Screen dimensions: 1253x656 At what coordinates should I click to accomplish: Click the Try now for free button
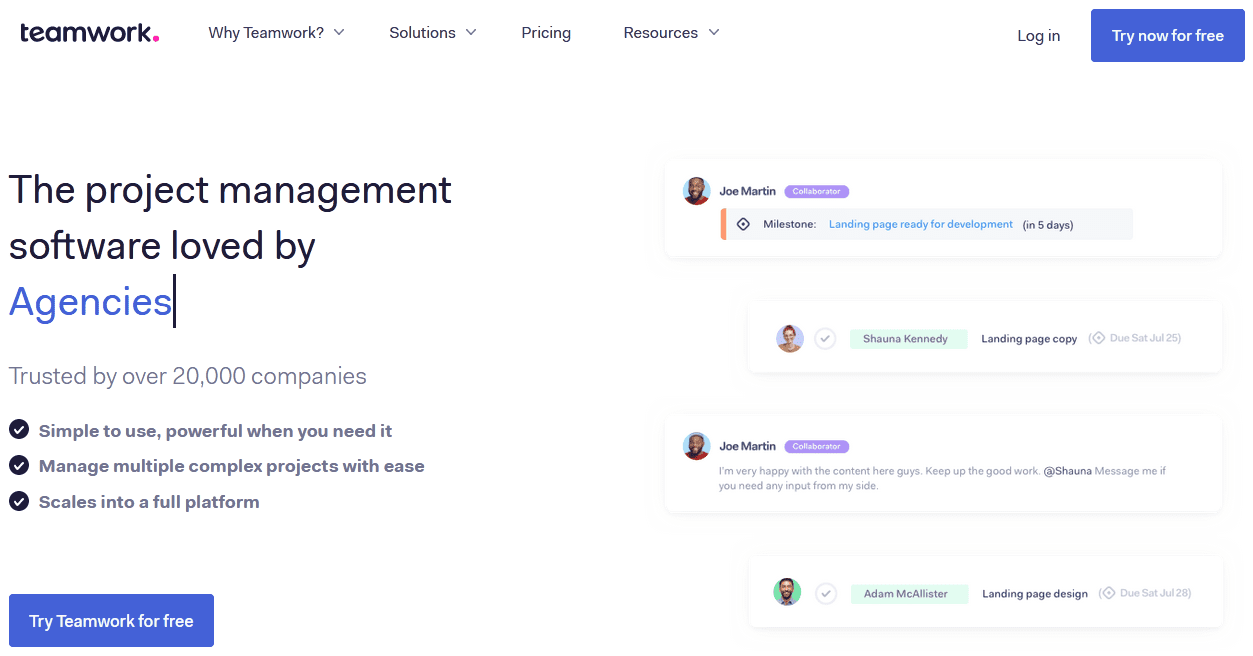pos(1167,35)
